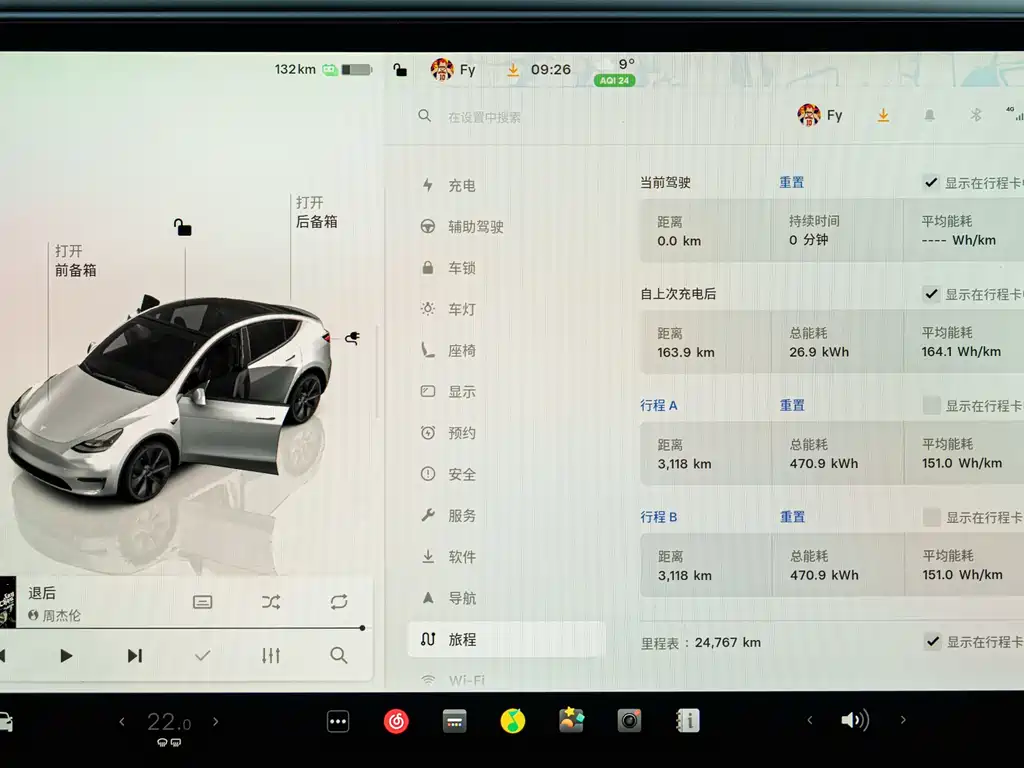1024x768 pixels.
Task: Tap the shuffle icon in the media player
Action: coord(270,601)
